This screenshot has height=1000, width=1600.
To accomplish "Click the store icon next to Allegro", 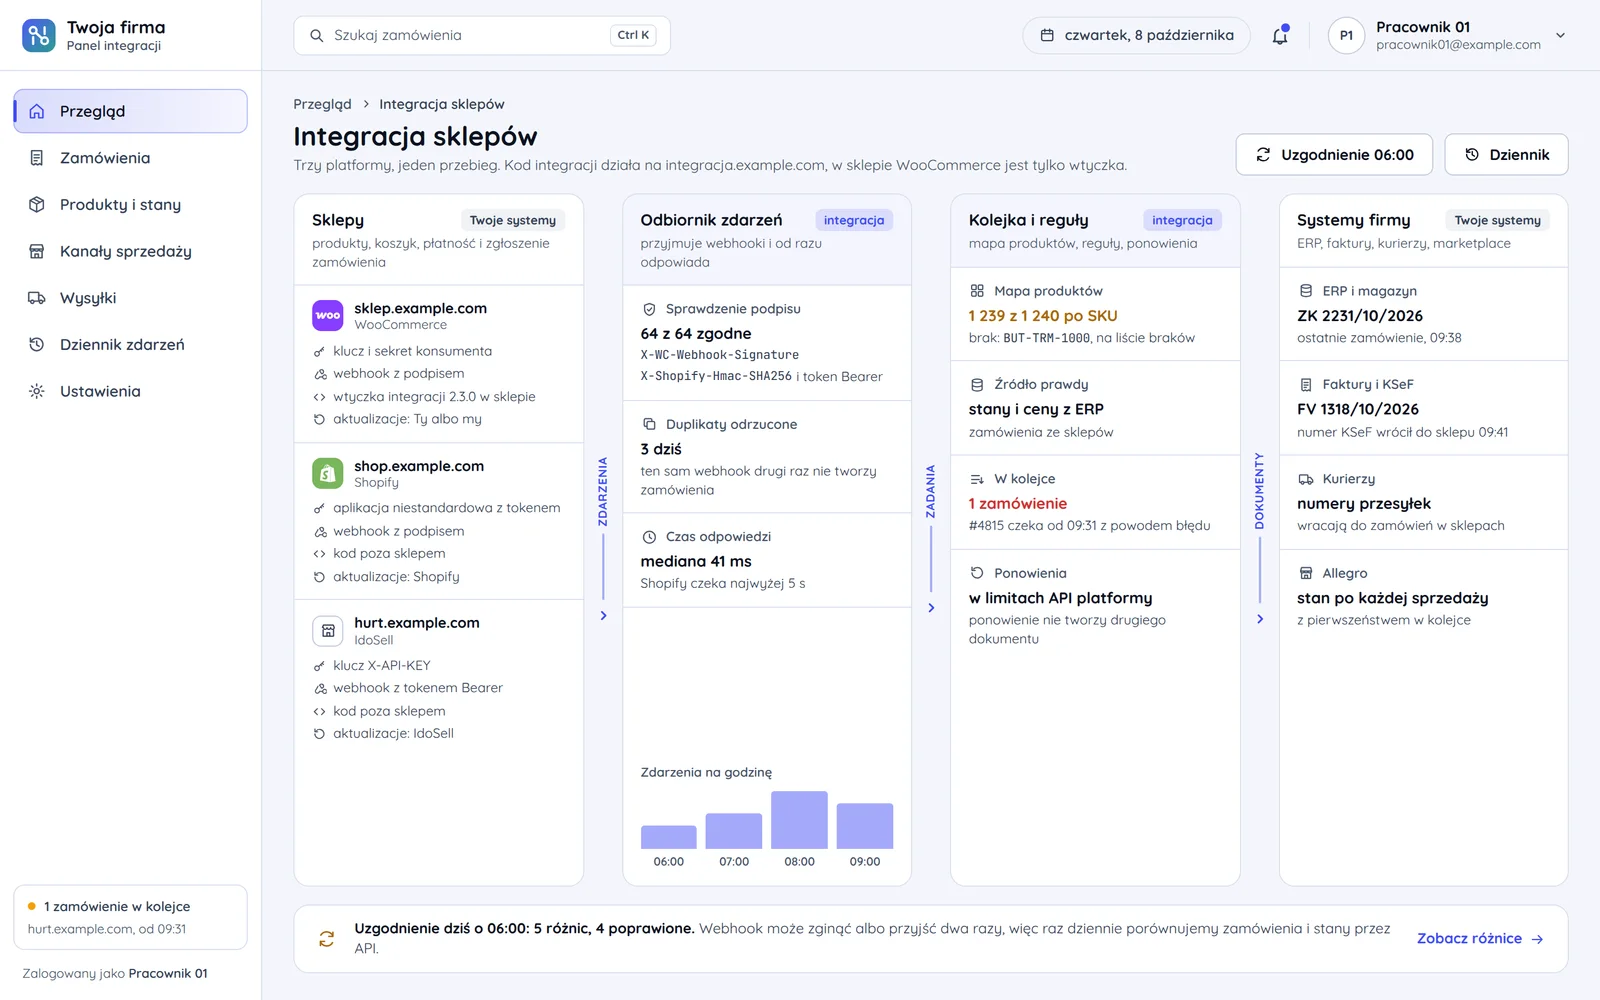I will tap(1305, 573).
